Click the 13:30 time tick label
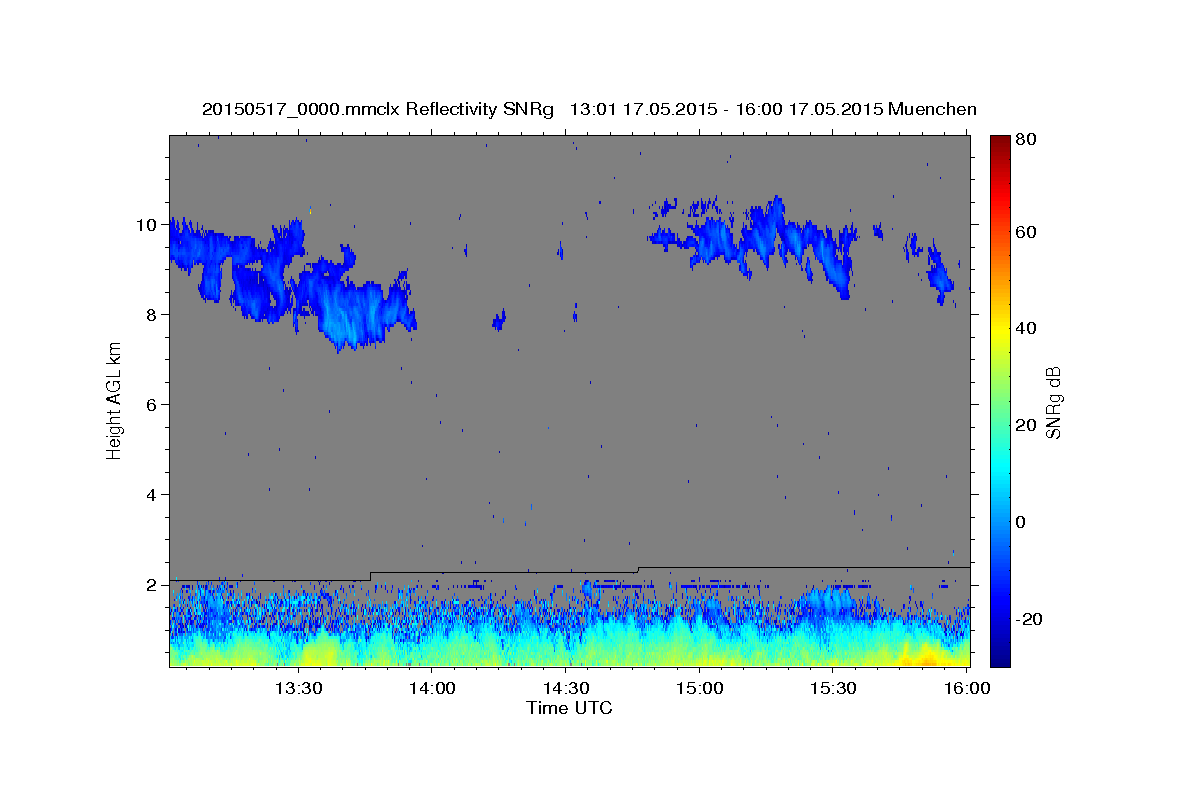Screen dimensions: 1200x800 pos(298,688)
